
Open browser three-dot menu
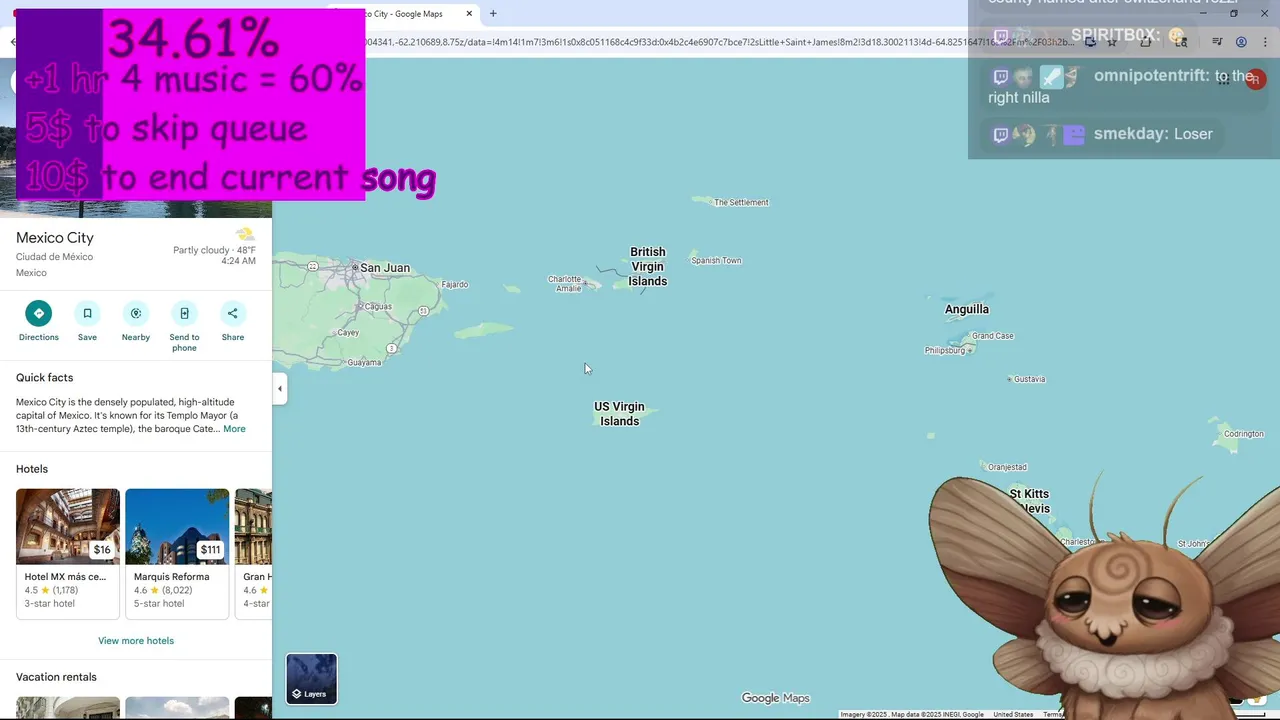(1265, 42)
